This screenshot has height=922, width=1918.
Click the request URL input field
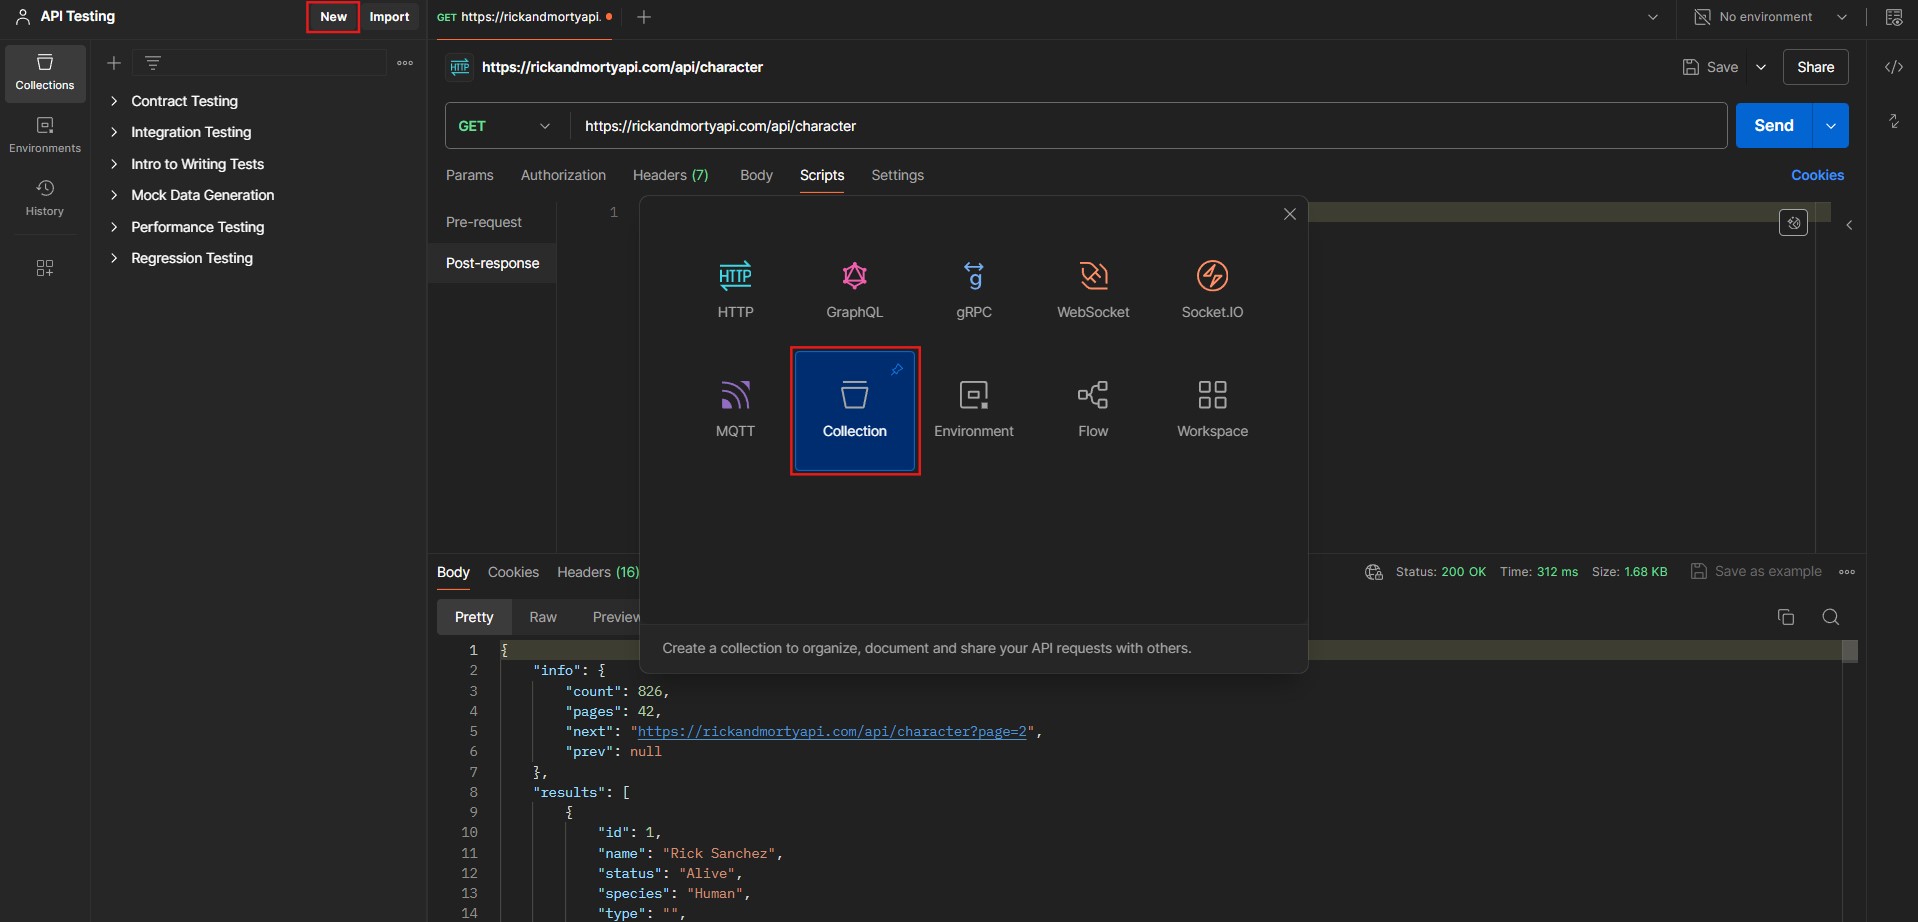pos(1148,126)
